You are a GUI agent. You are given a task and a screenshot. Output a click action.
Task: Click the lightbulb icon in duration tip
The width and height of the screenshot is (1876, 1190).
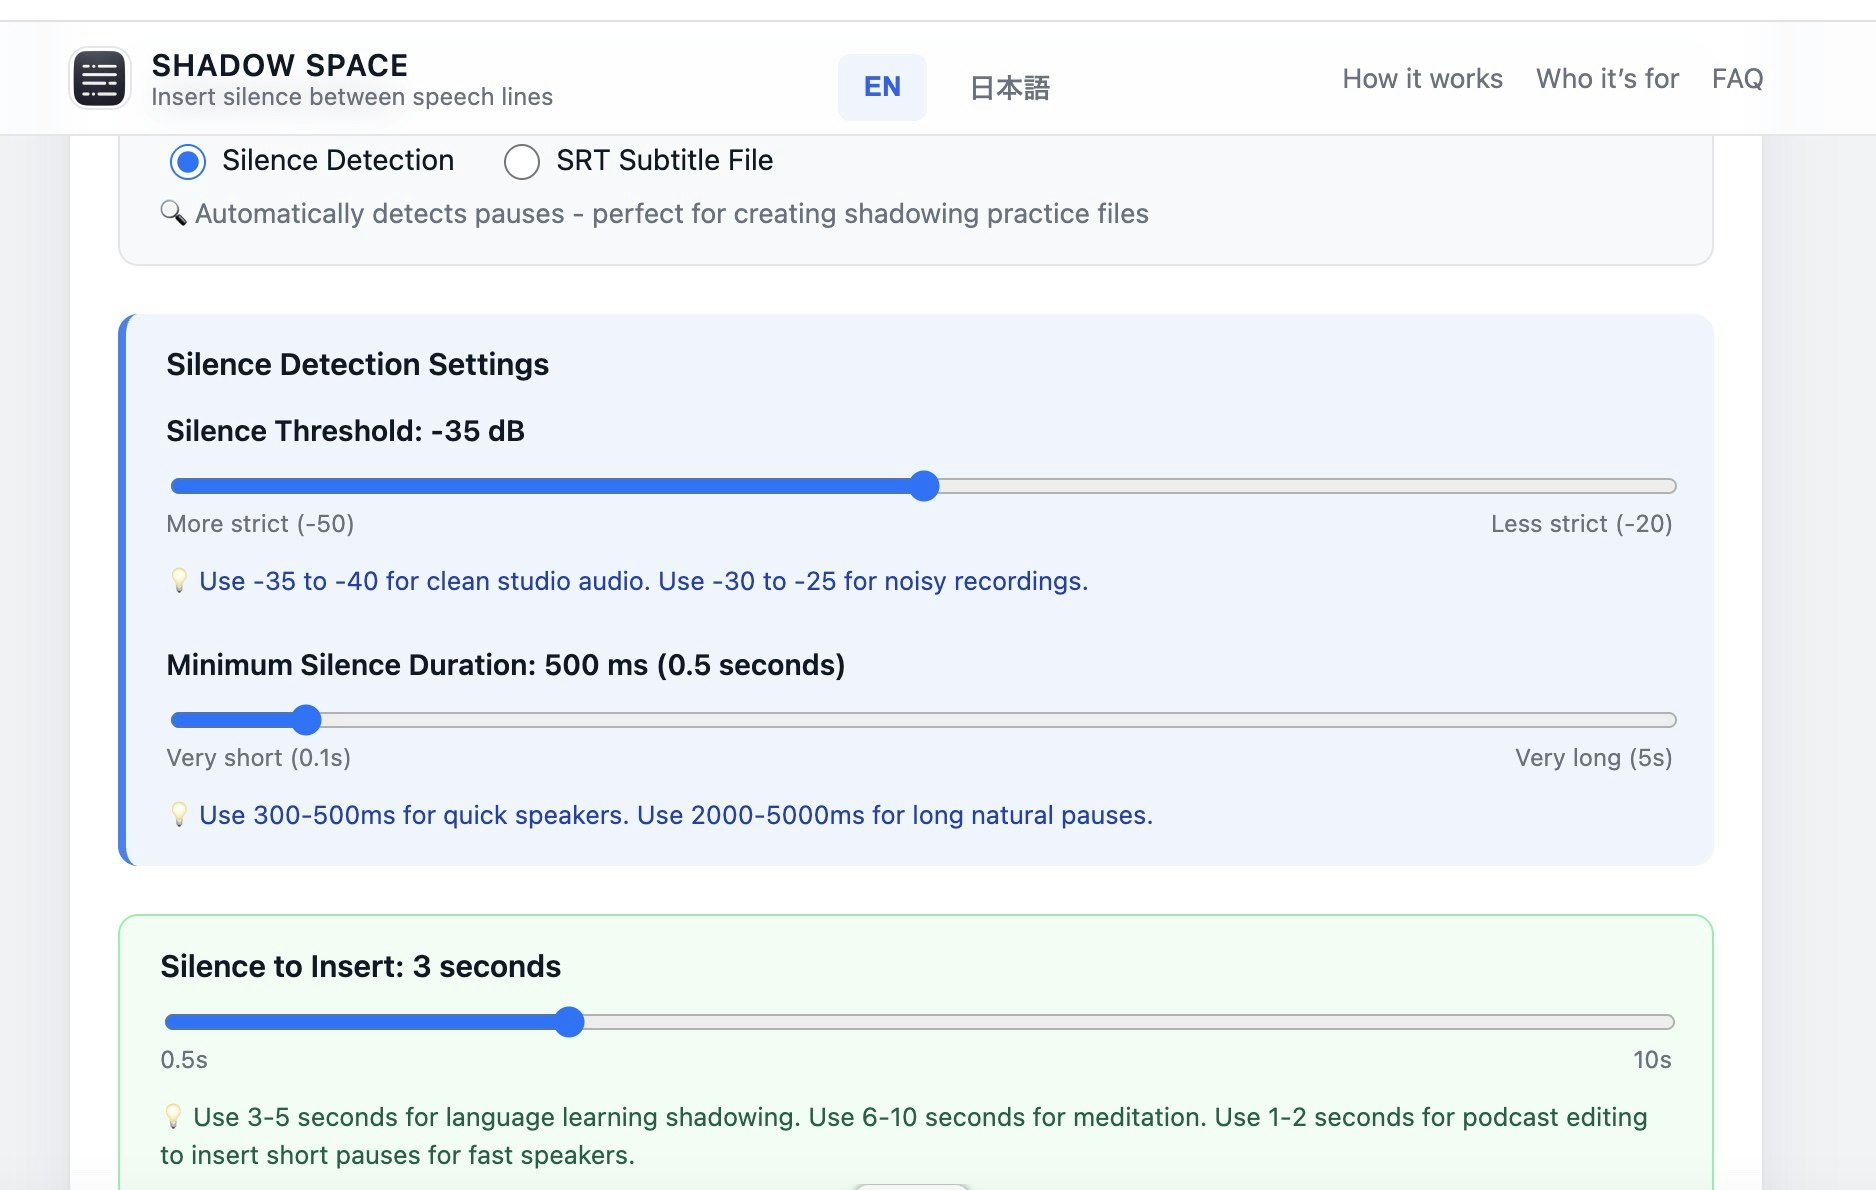coord(179,814)
